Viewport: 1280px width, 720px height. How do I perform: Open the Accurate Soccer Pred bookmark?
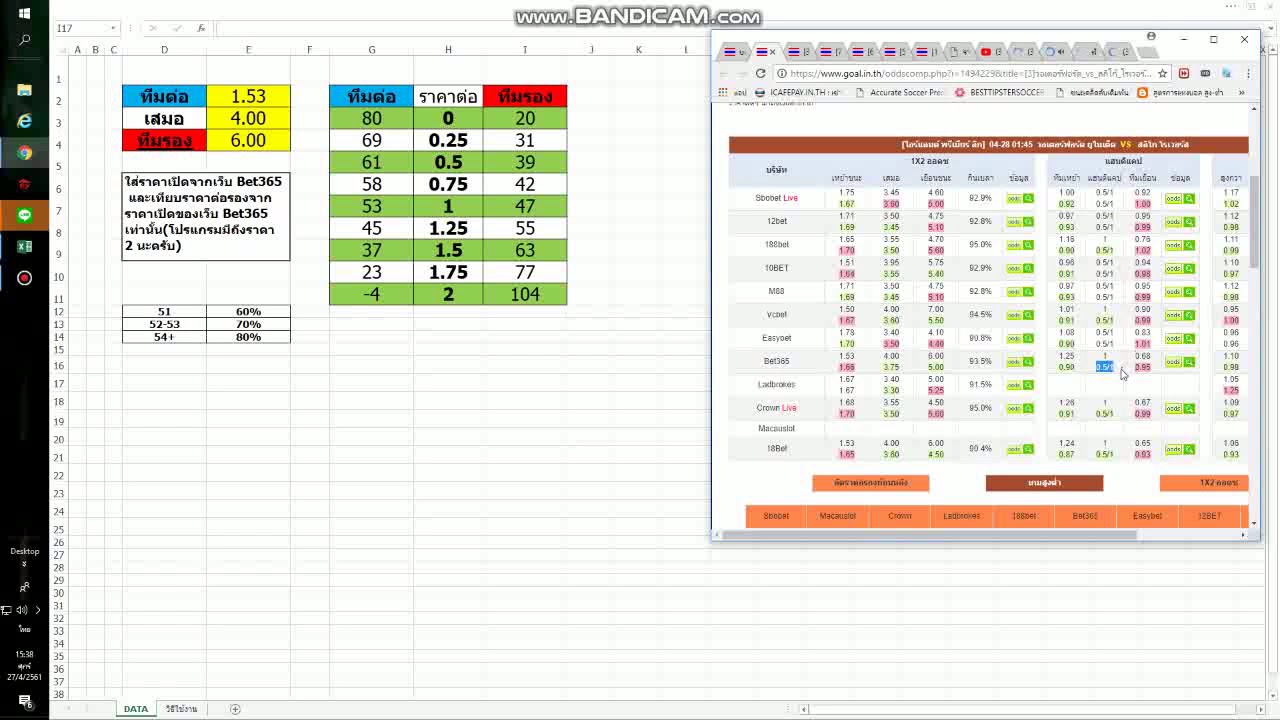pyautogui.click(x=900, y=92)
